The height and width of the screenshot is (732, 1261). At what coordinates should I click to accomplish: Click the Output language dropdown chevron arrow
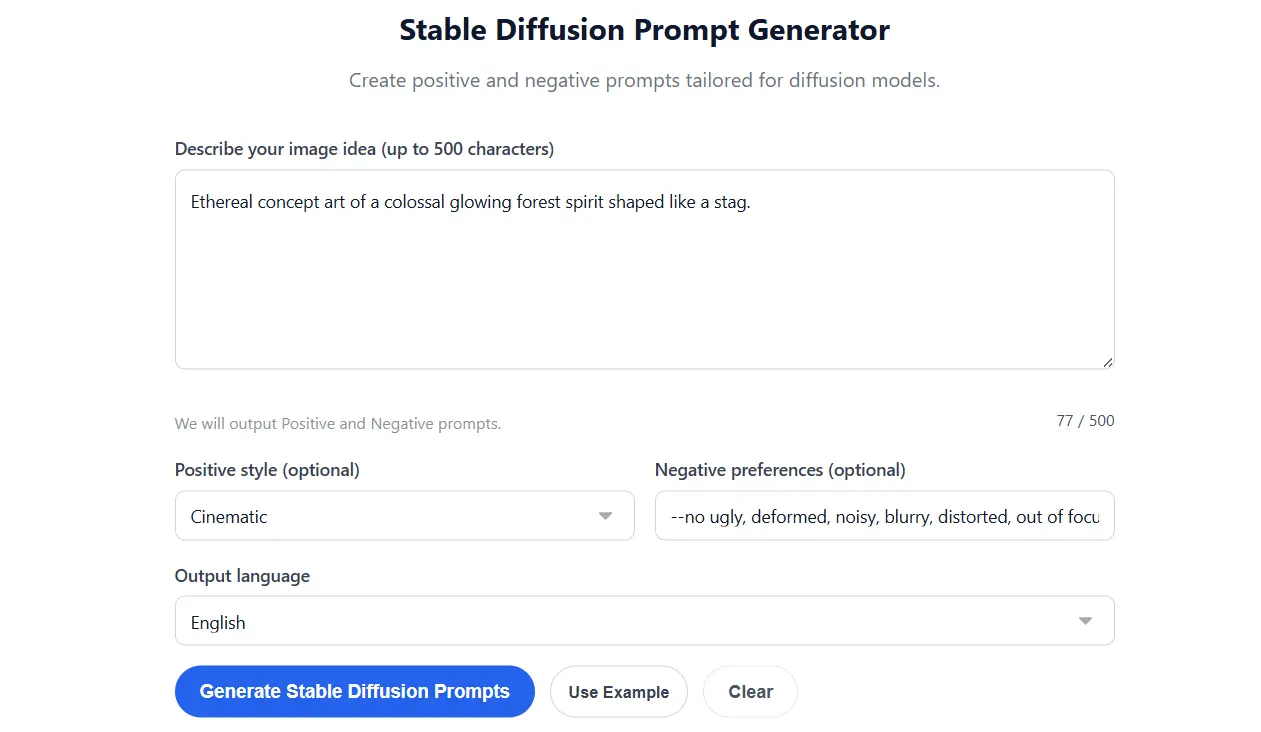[x=1085, y=621]
